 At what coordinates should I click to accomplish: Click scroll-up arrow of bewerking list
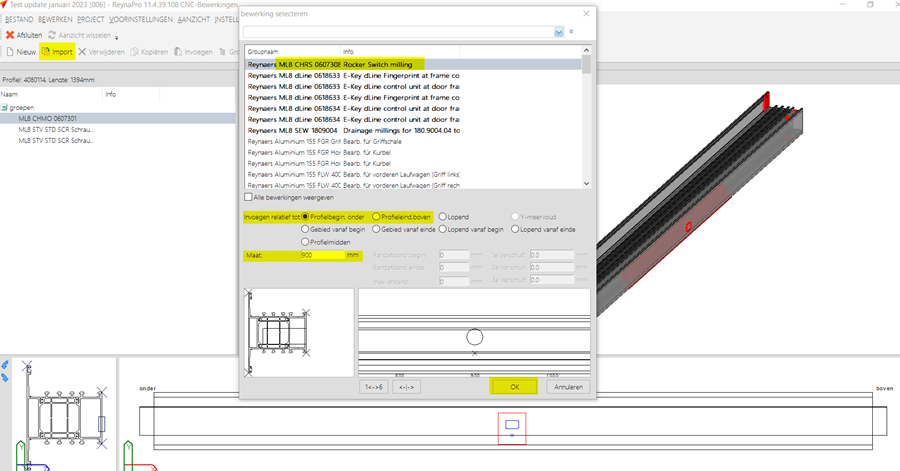(x=586, y=50)
